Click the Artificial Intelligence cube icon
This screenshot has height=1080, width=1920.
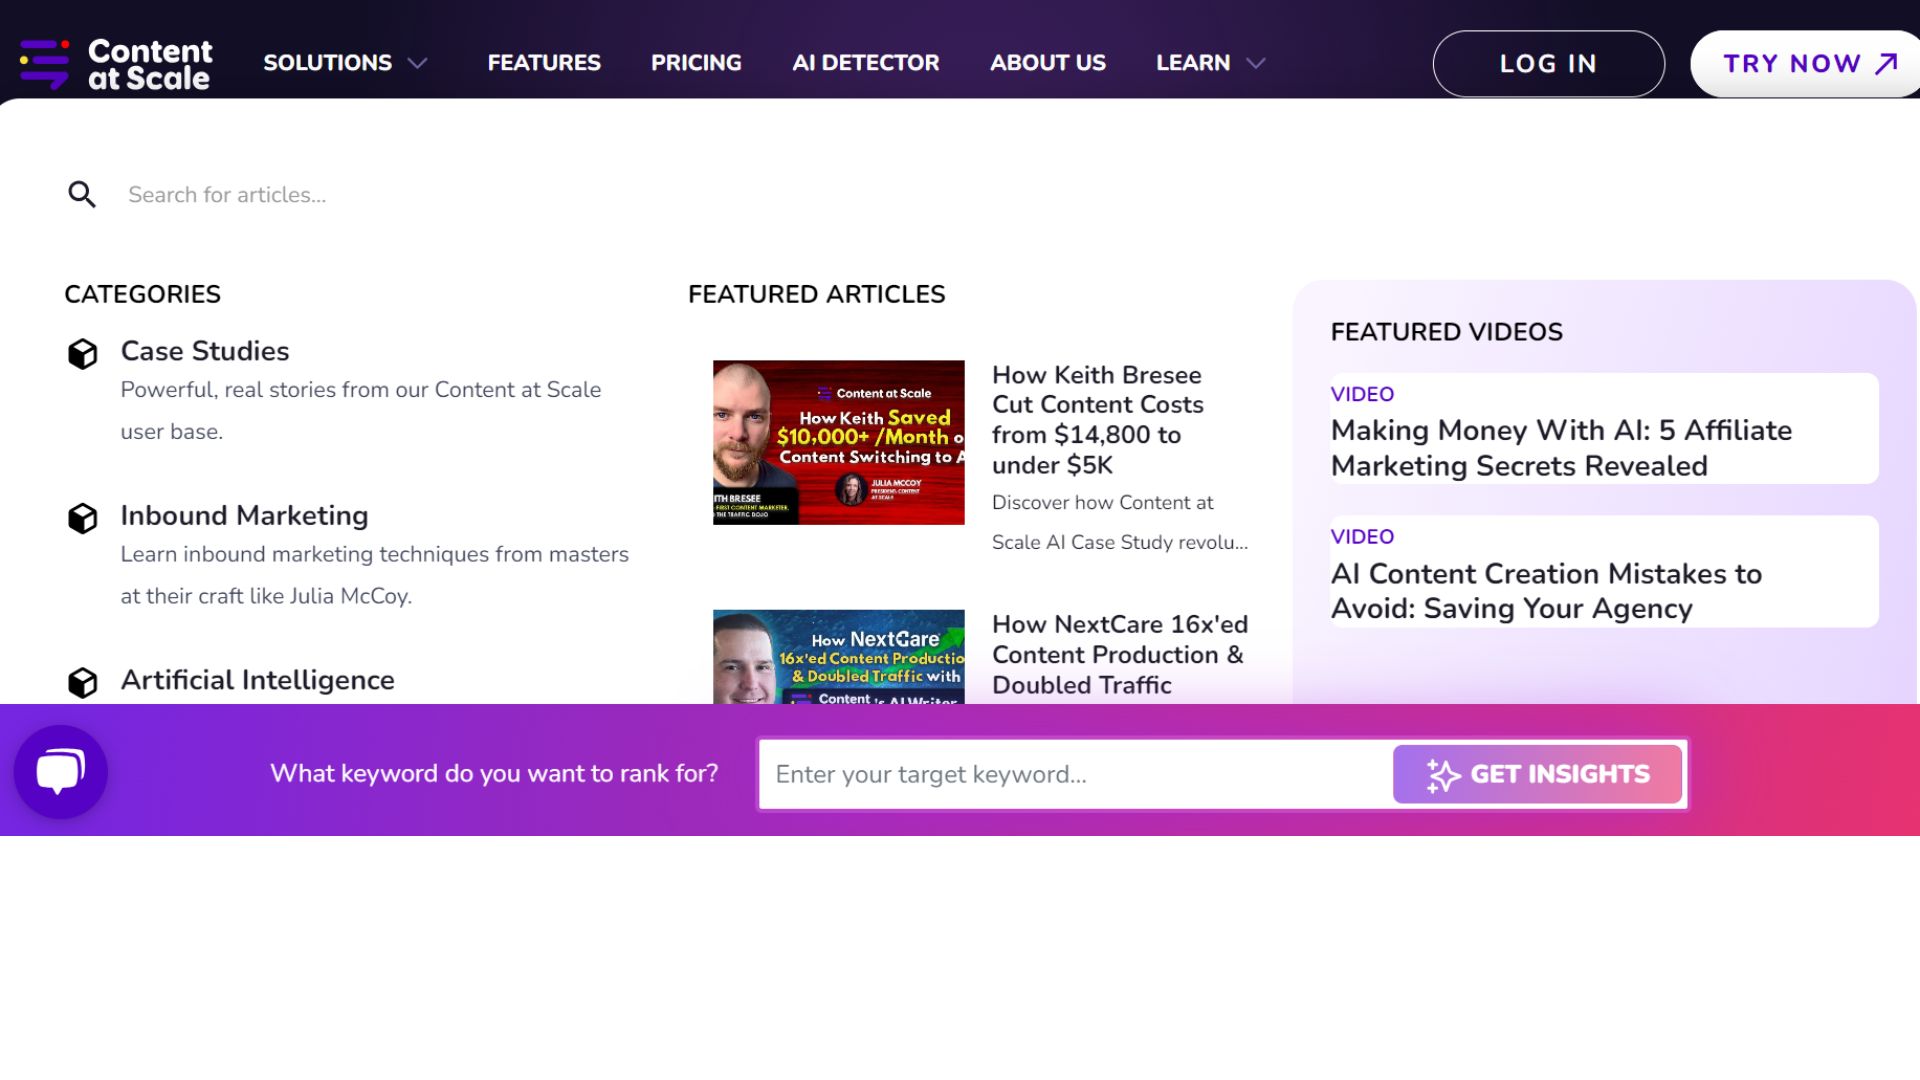point(83,682)
